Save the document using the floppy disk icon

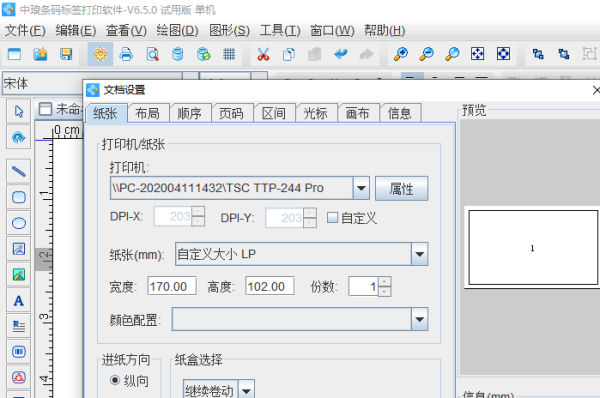(x=66, y=54)
